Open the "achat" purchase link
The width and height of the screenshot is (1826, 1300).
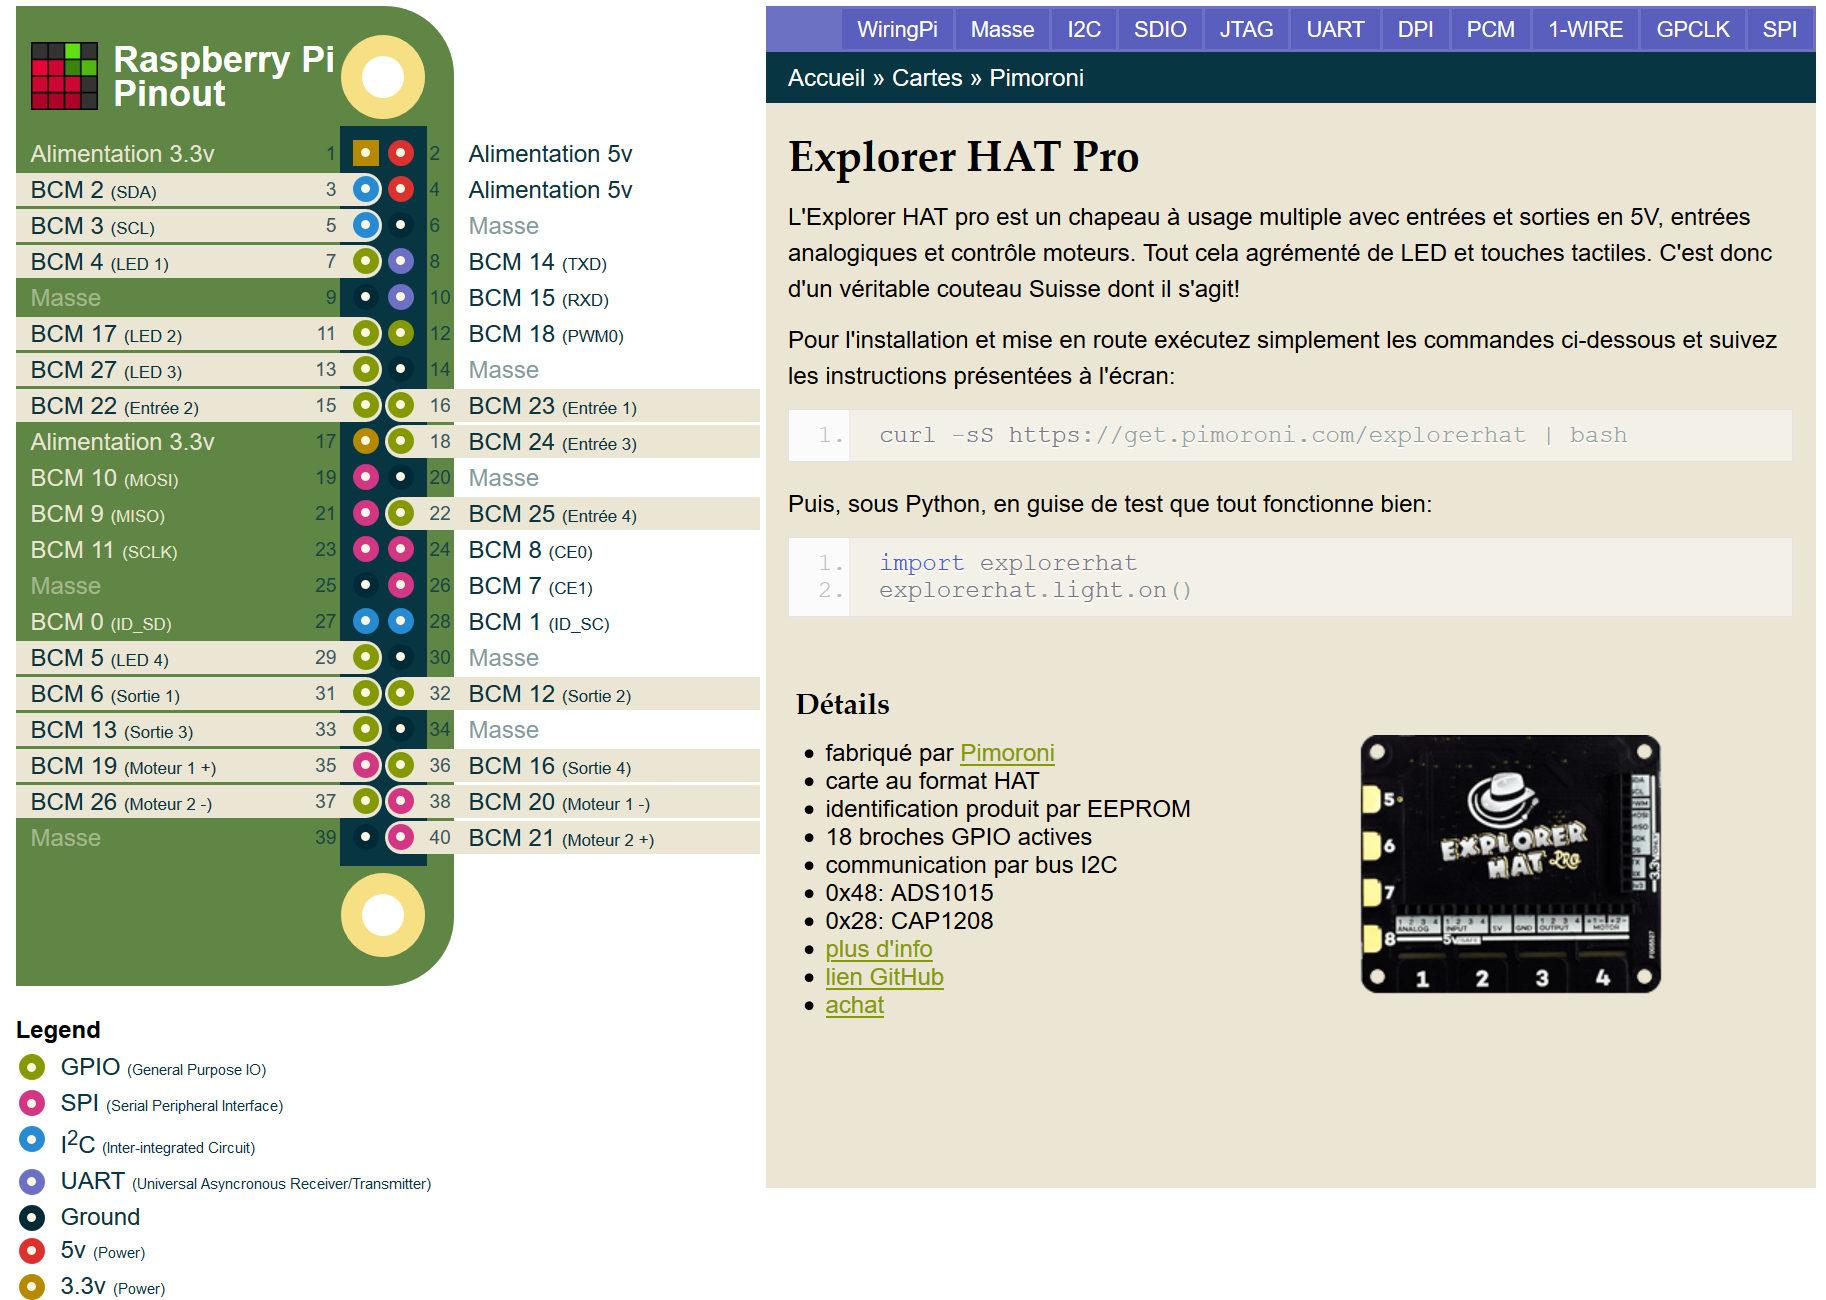(854, 1005)
